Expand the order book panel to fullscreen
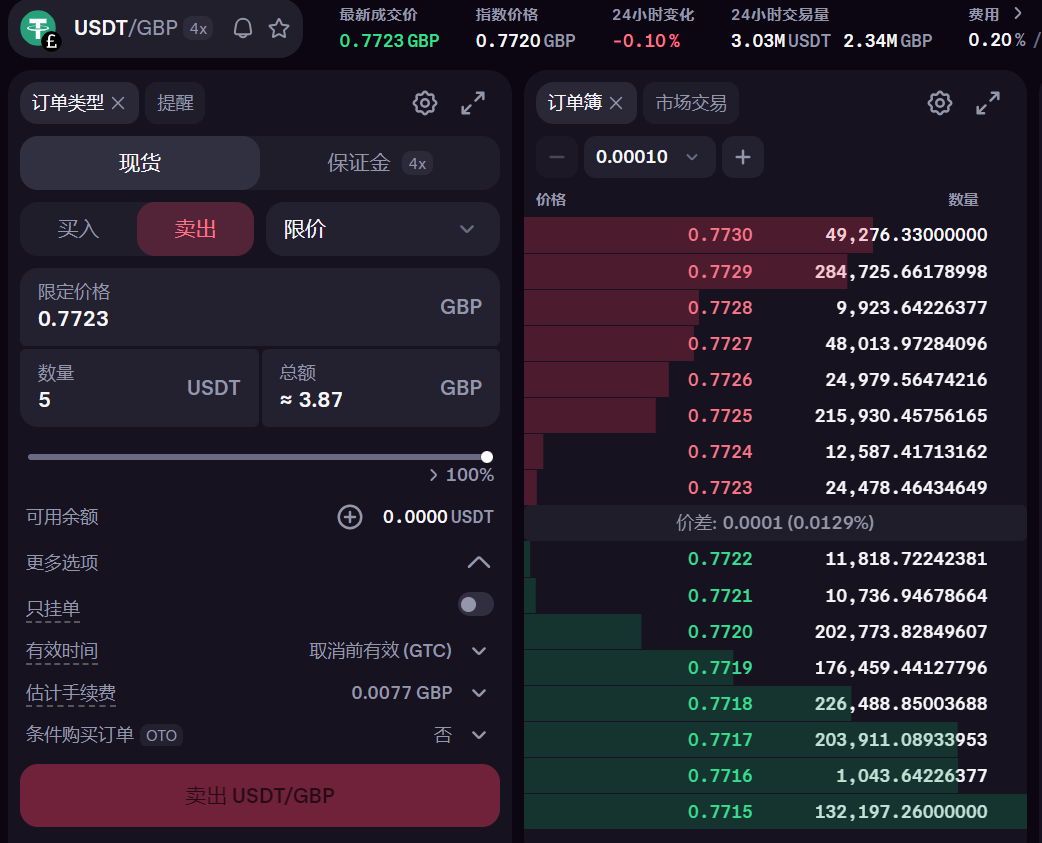Screen dimensions: 1042x843 [988, 103]
